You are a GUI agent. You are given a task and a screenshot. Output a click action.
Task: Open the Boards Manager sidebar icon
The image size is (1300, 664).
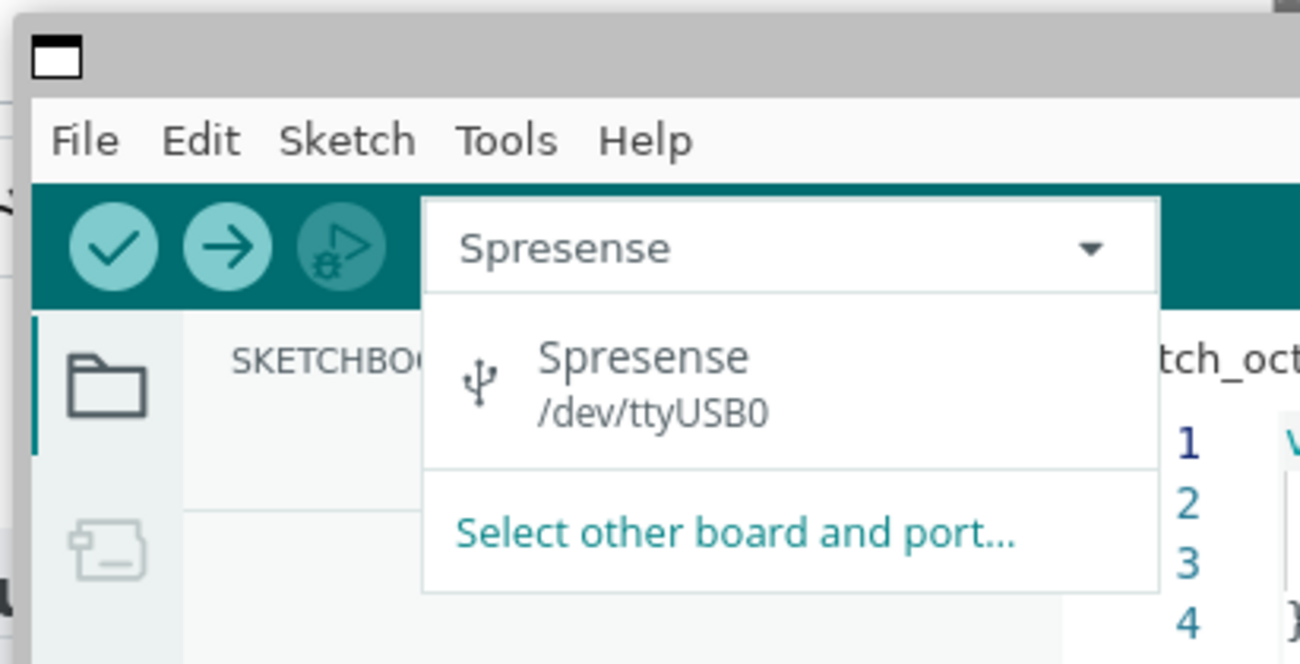(x=108, y=550)
